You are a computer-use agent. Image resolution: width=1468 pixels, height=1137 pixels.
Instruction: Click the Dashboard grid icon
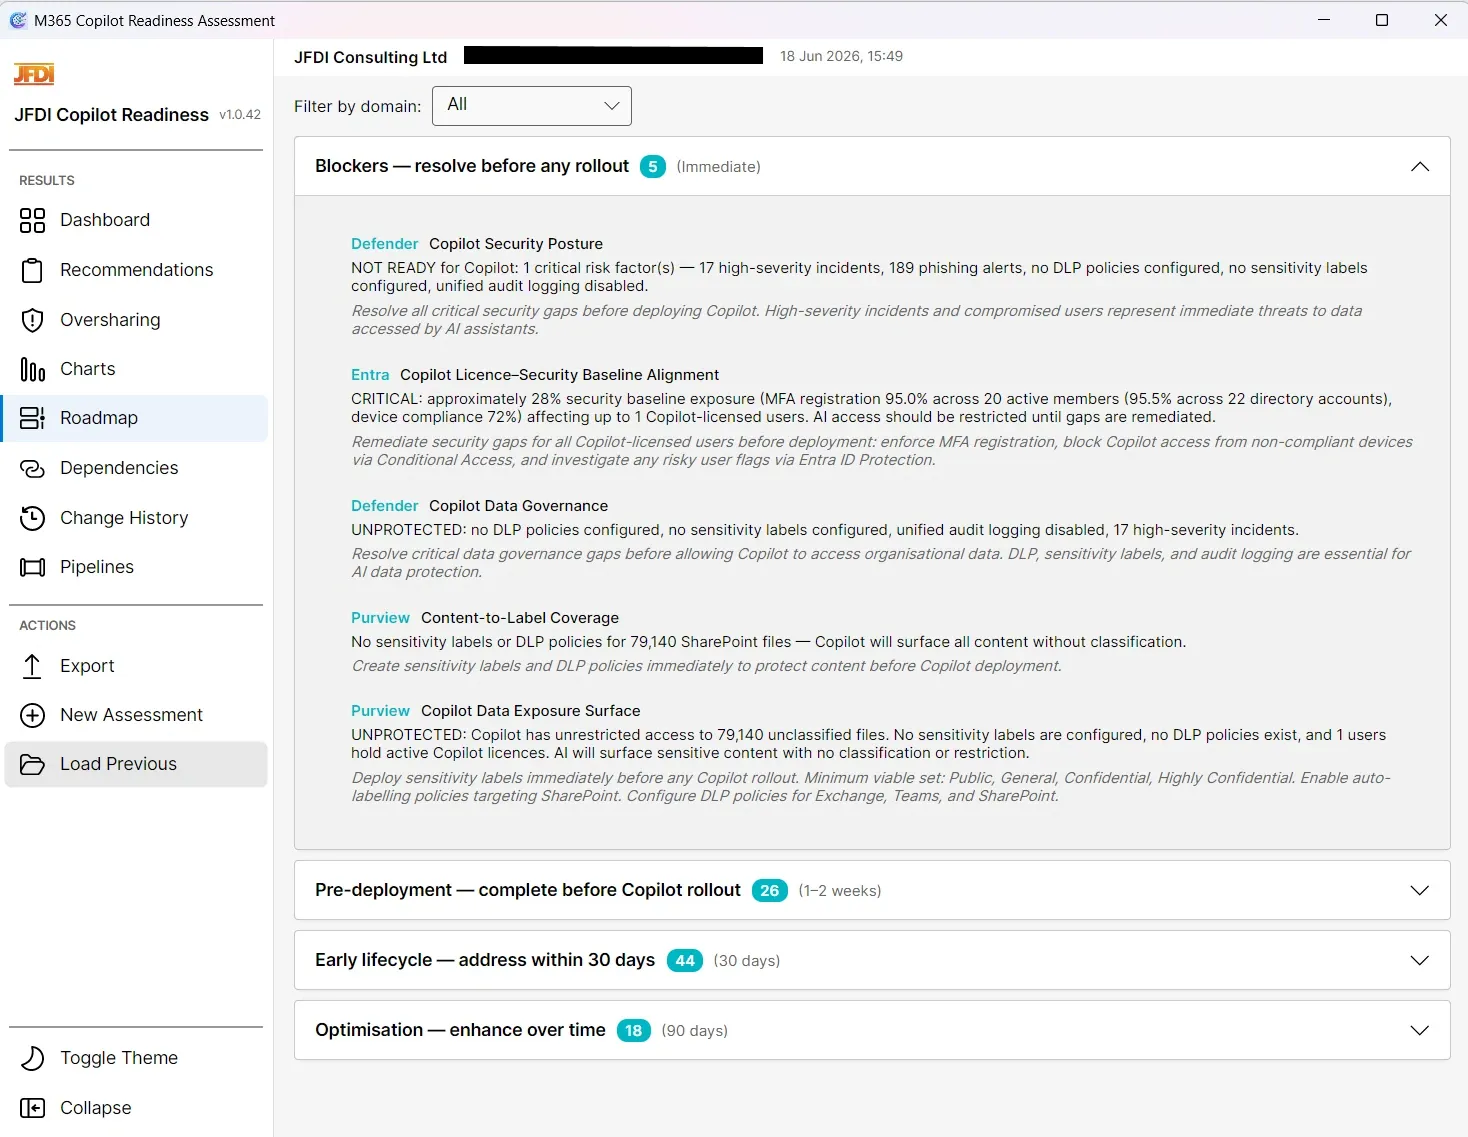(33, 220)
